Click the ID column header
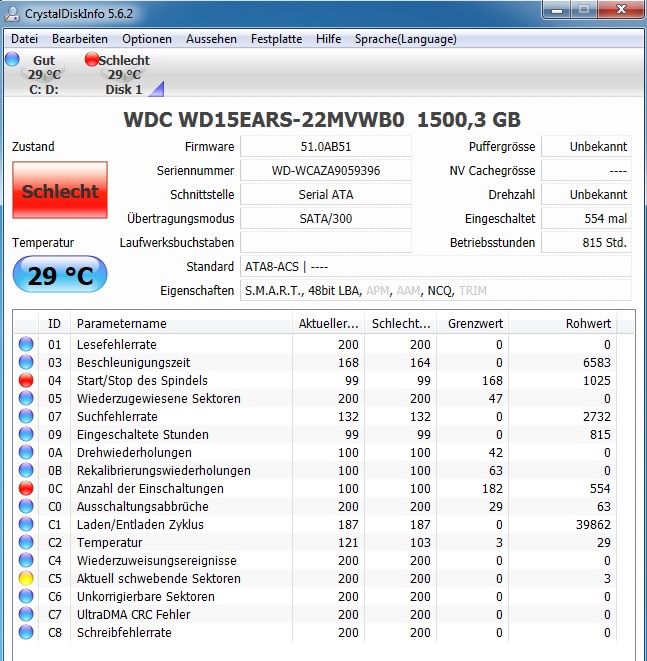Image resolution: width=647 pixels, height=661 pixels. click(x=54, y=324)
